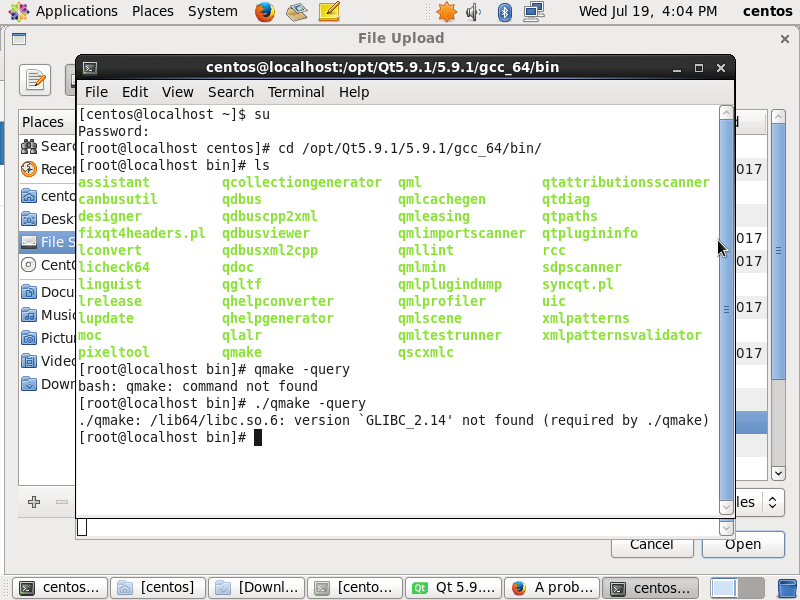Select Recently Used in places list
800x600 pixels.
(47, 169)
